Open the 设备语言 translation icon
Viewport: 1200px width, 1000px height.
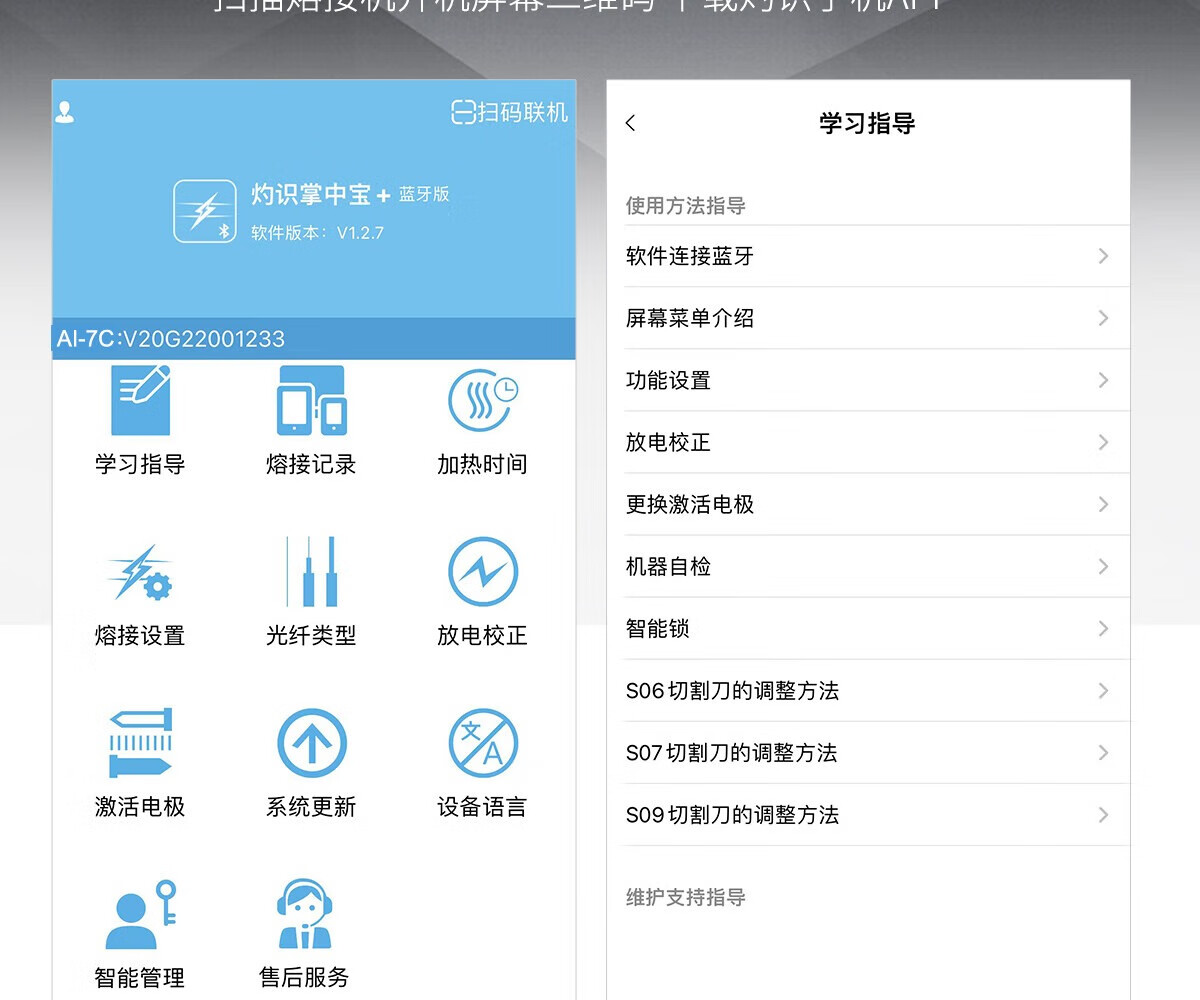[x=483, y=743]
